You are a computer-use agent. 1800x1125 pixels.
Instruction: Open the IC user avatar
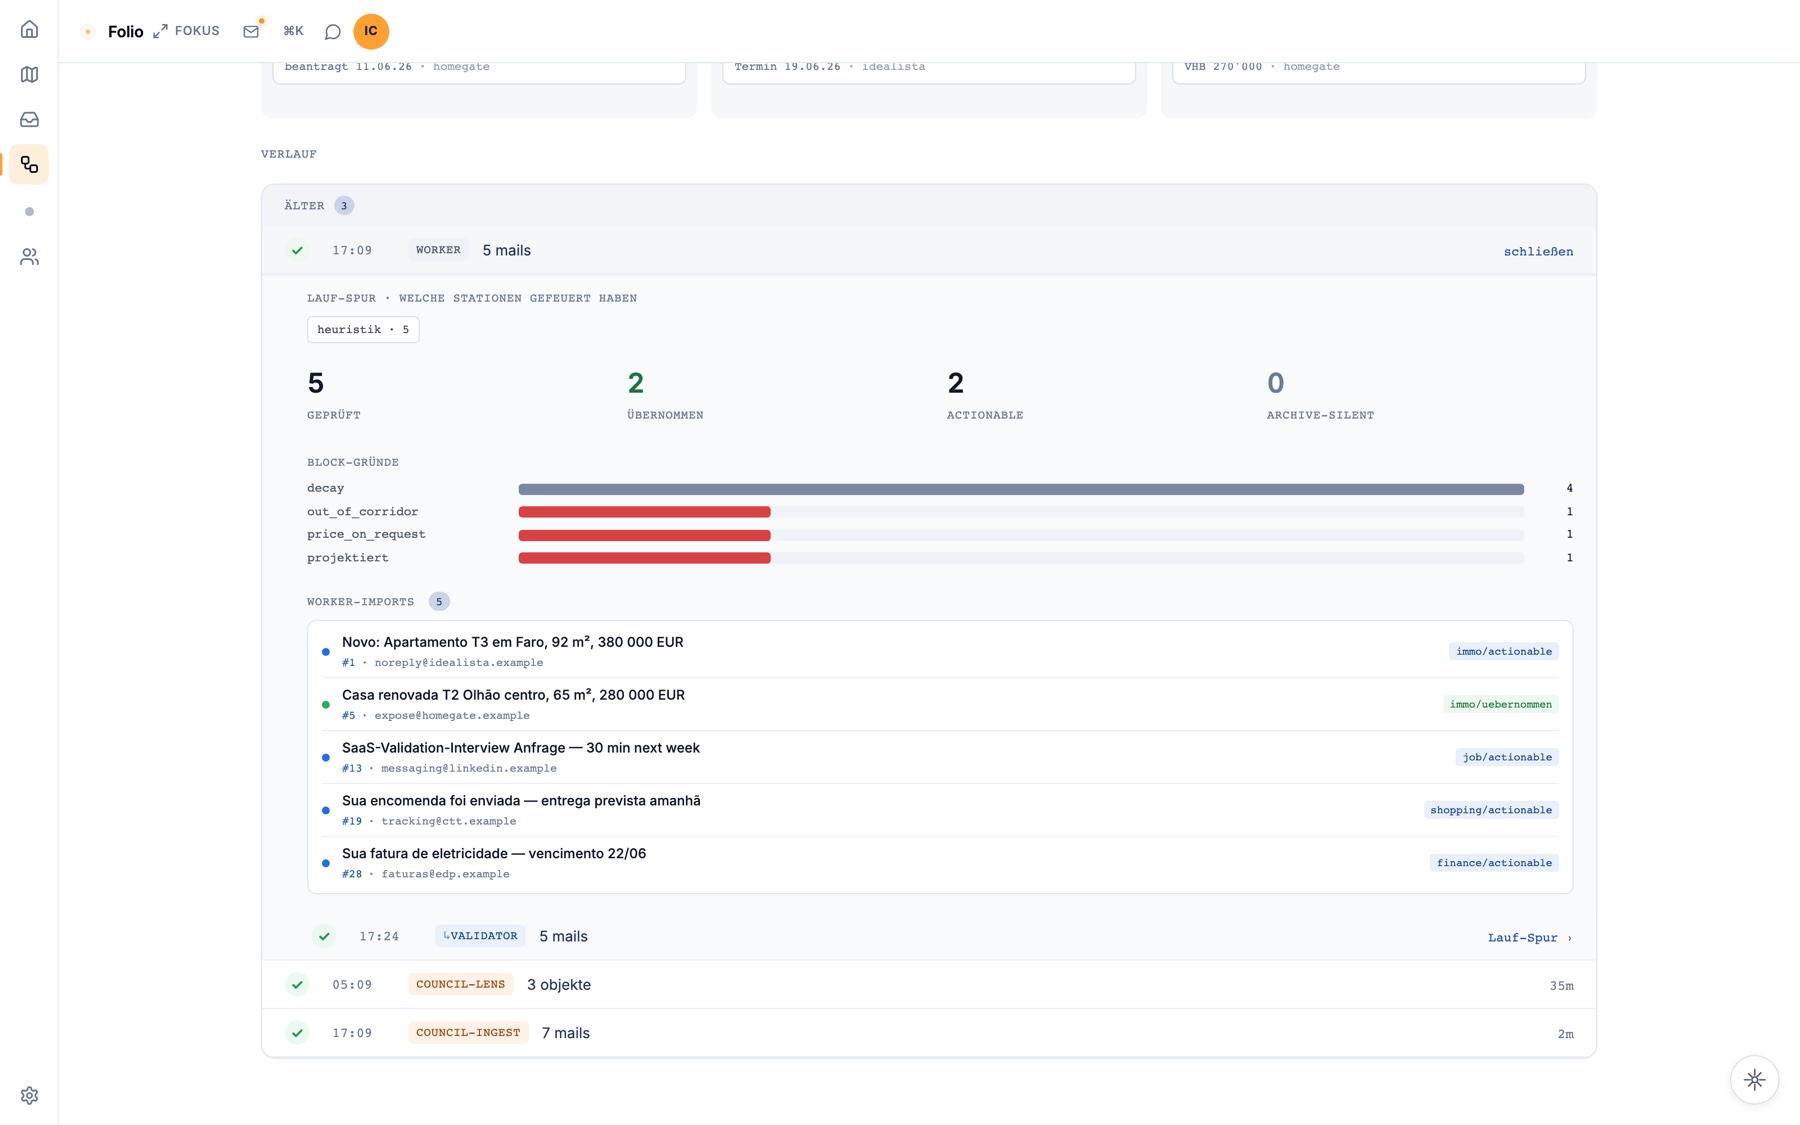371,31
